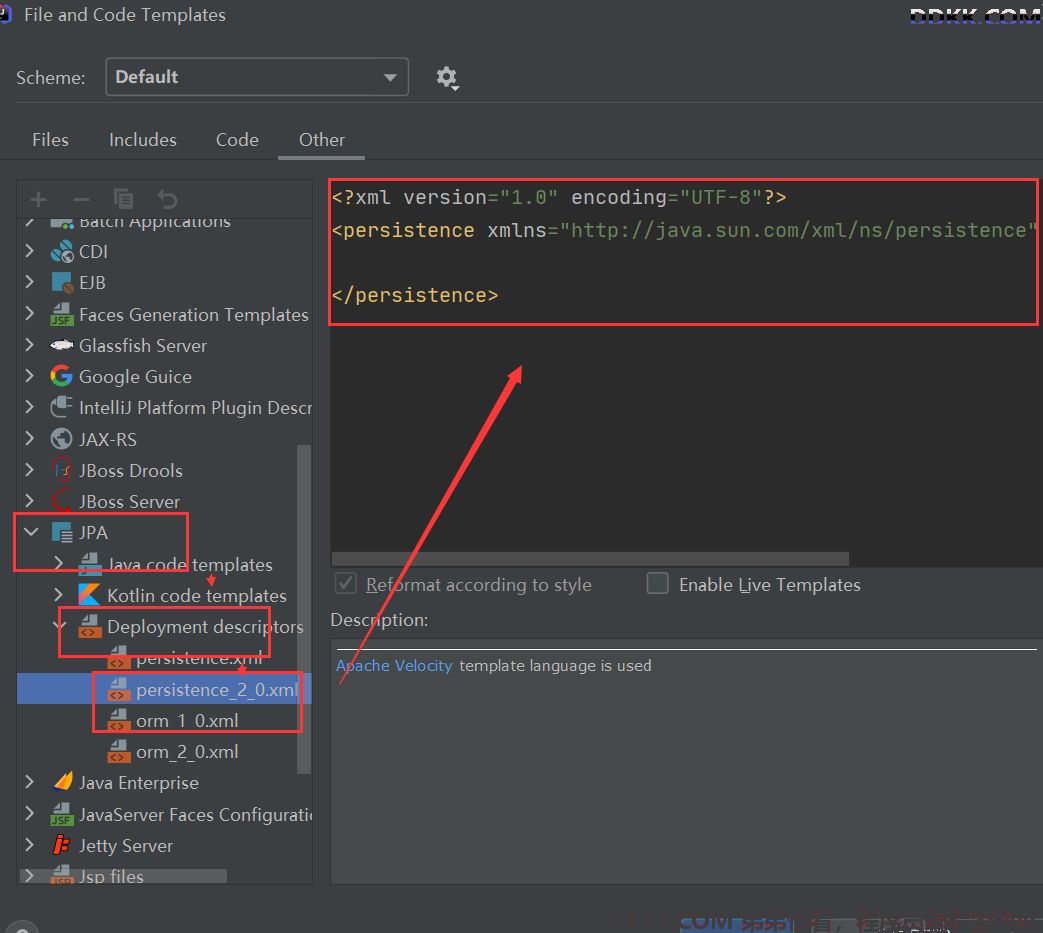Select the Jsp files tree item
1043x933 pixels.
111,876
